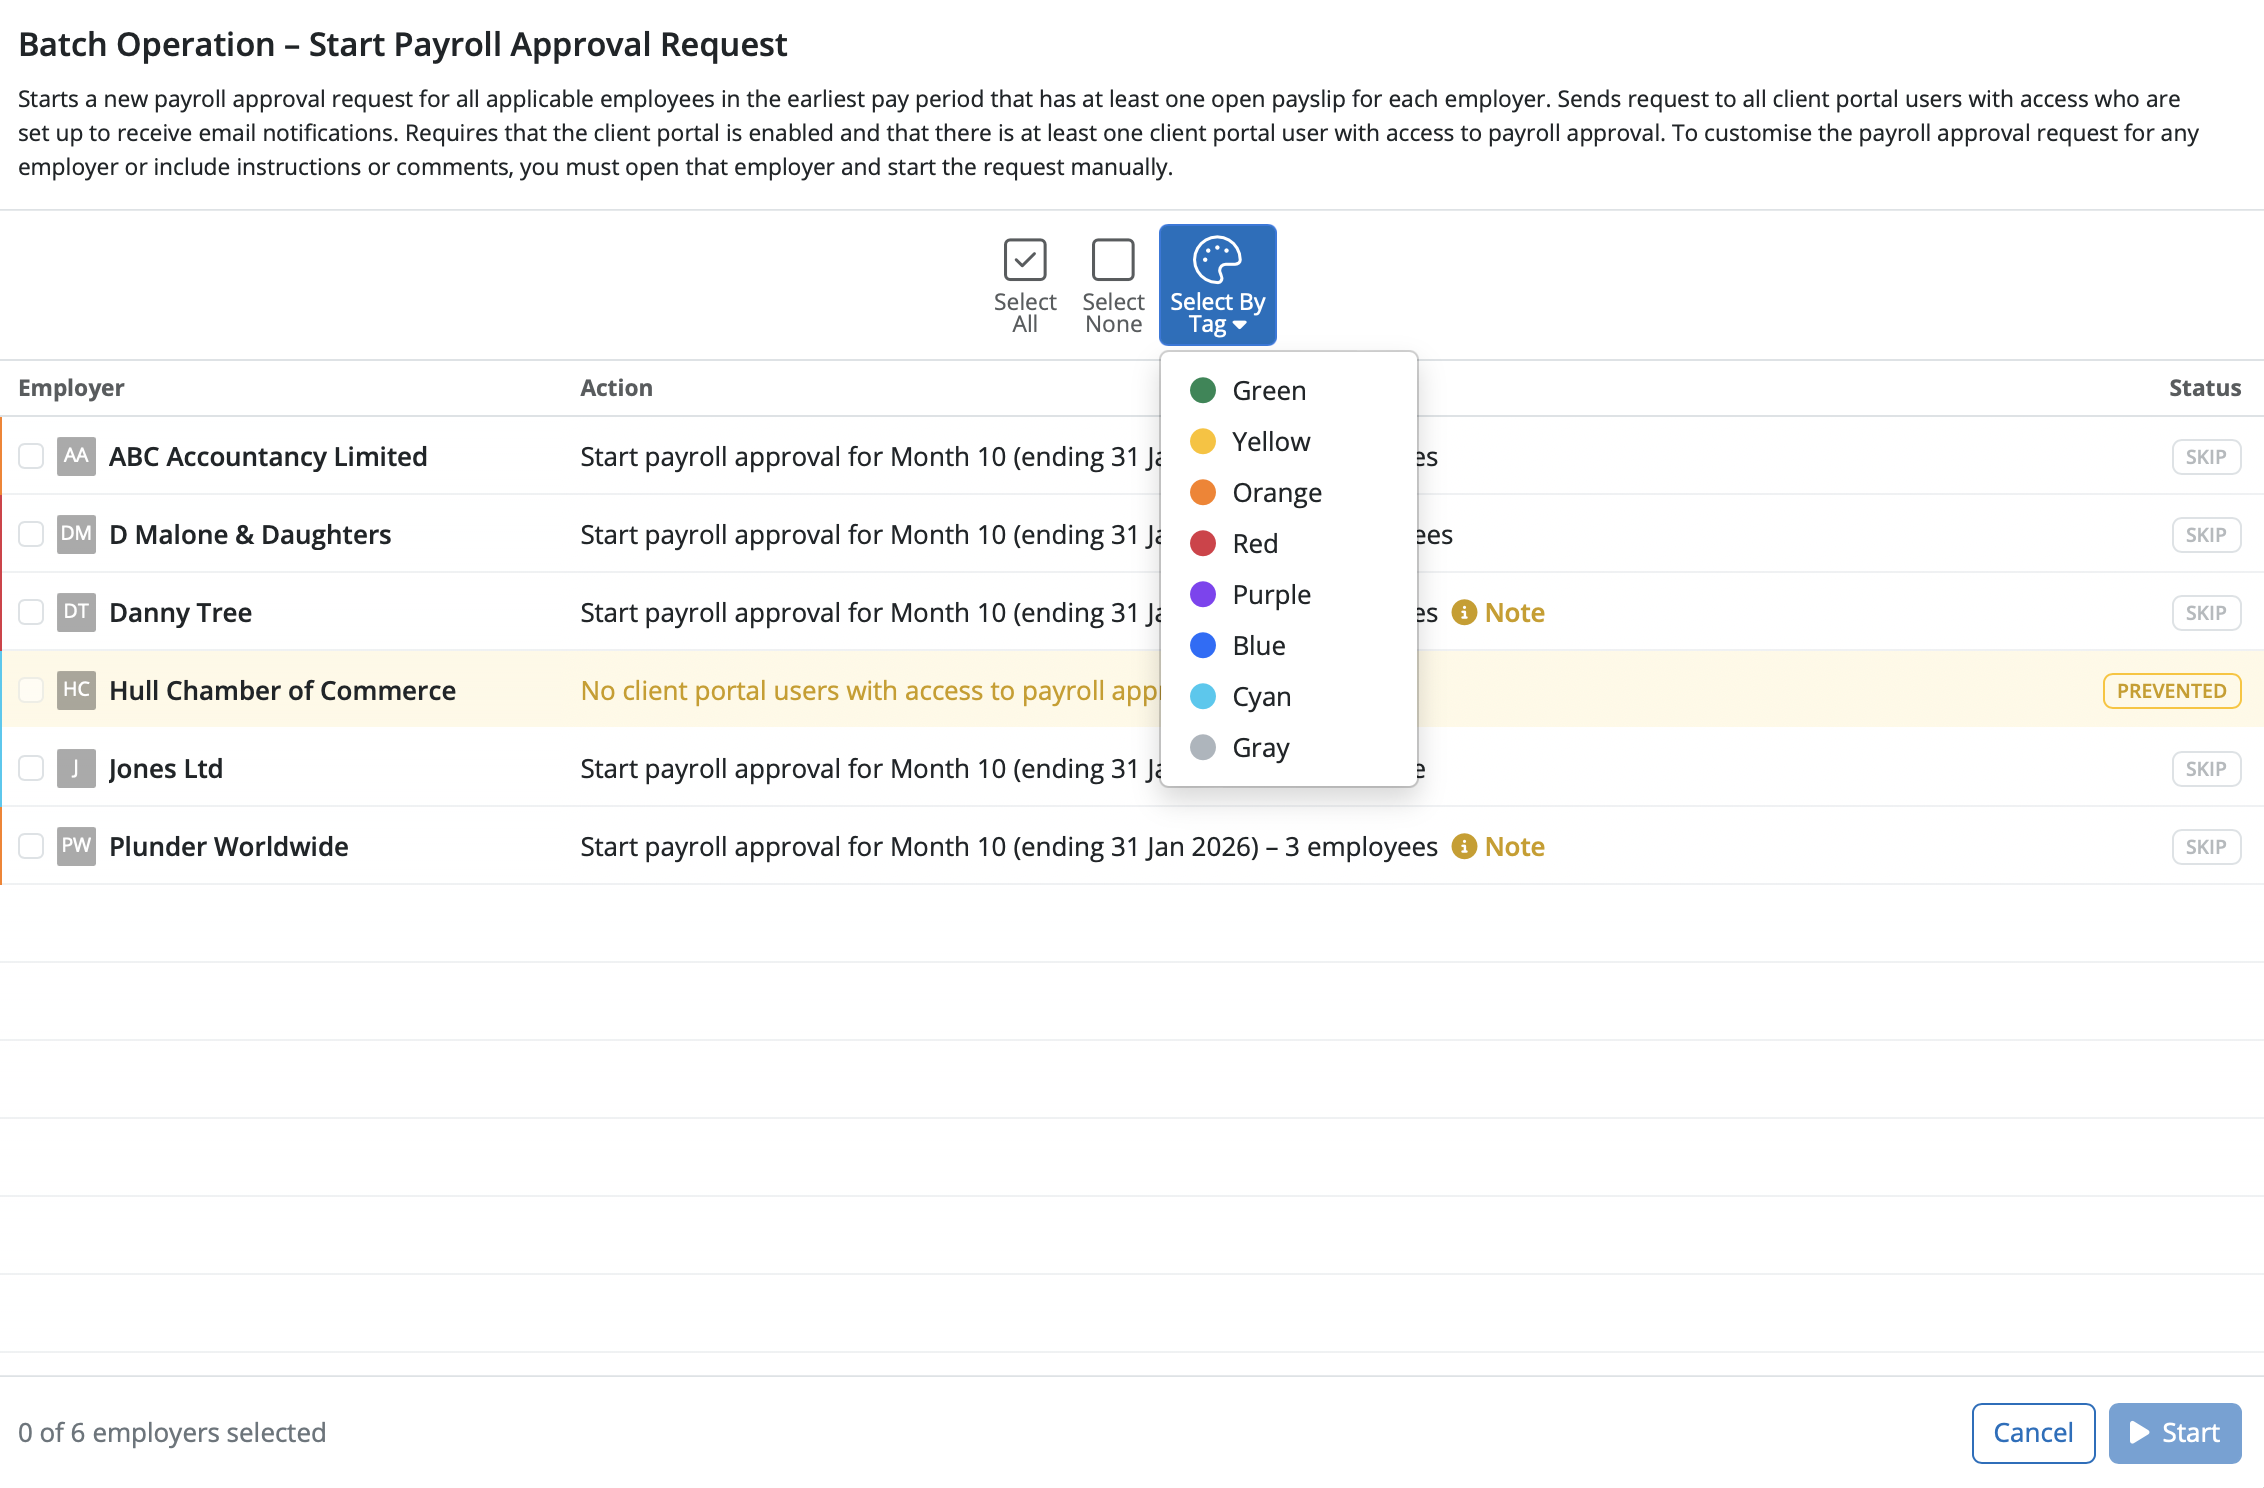
Task: Select the Cyan tag option
Action: (x=1261, y=696)
